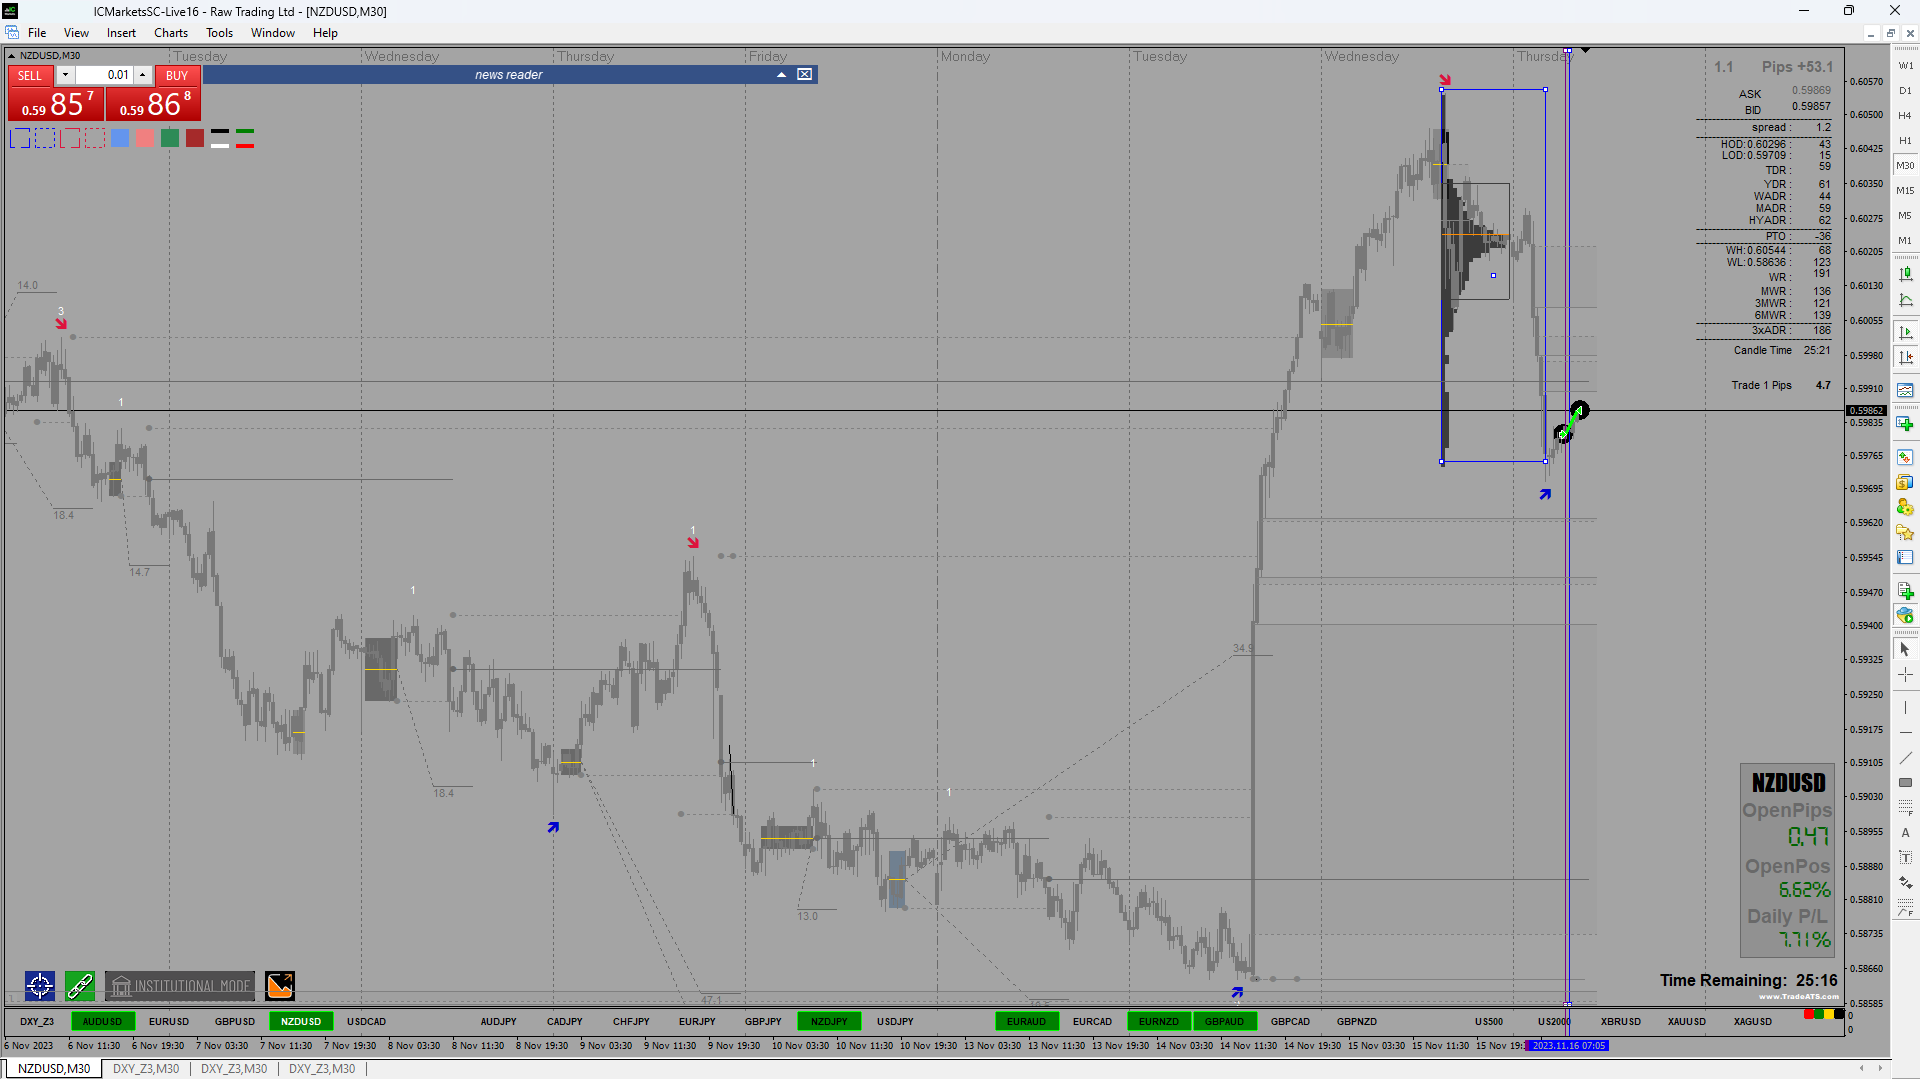1920x1080 pixels.
Task: Click the orange chart export icon
Action: pyautogui.click(x=280, y=986)
